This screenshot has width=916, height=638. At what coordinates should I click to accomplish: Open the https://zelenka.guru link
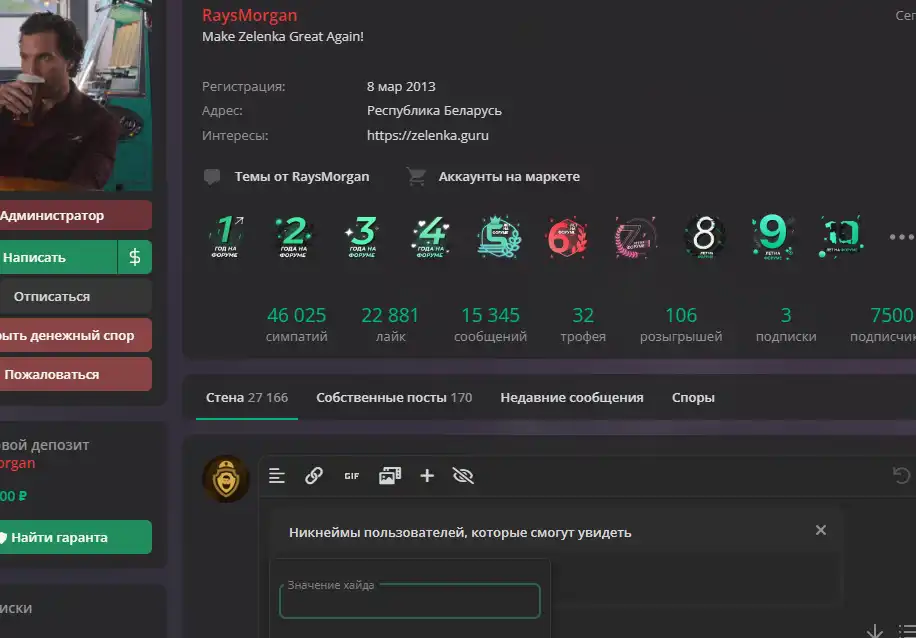pos(428,136)
